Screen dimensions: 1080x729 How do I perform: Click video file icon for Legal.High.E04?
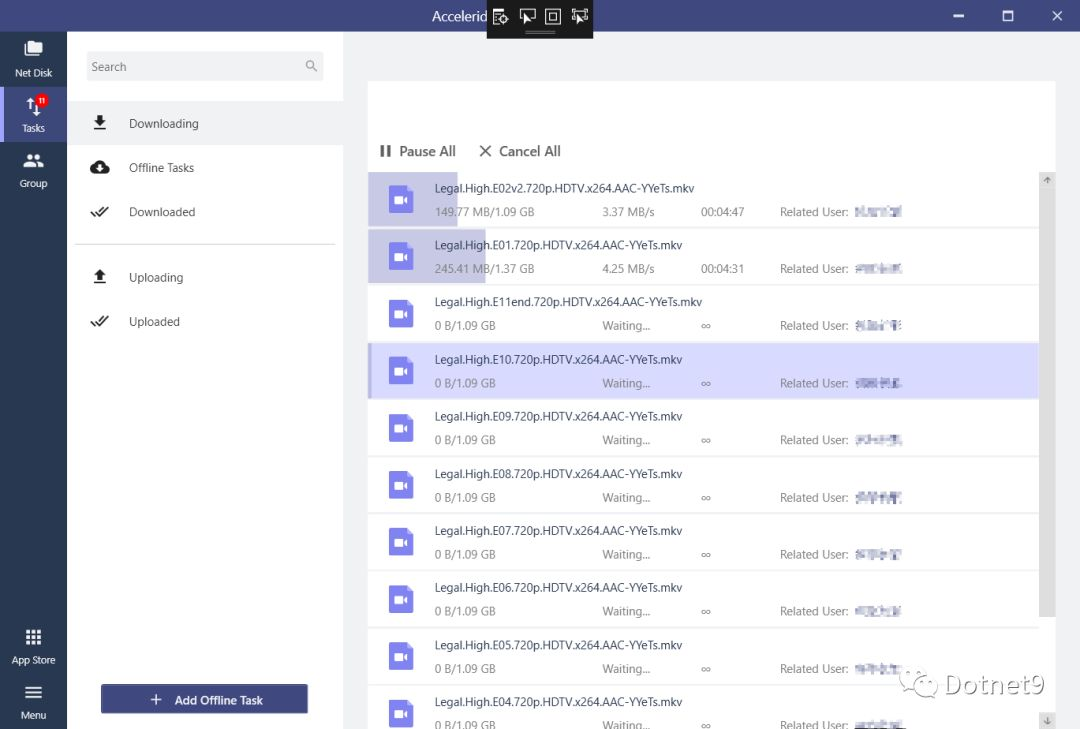(401, 714)
